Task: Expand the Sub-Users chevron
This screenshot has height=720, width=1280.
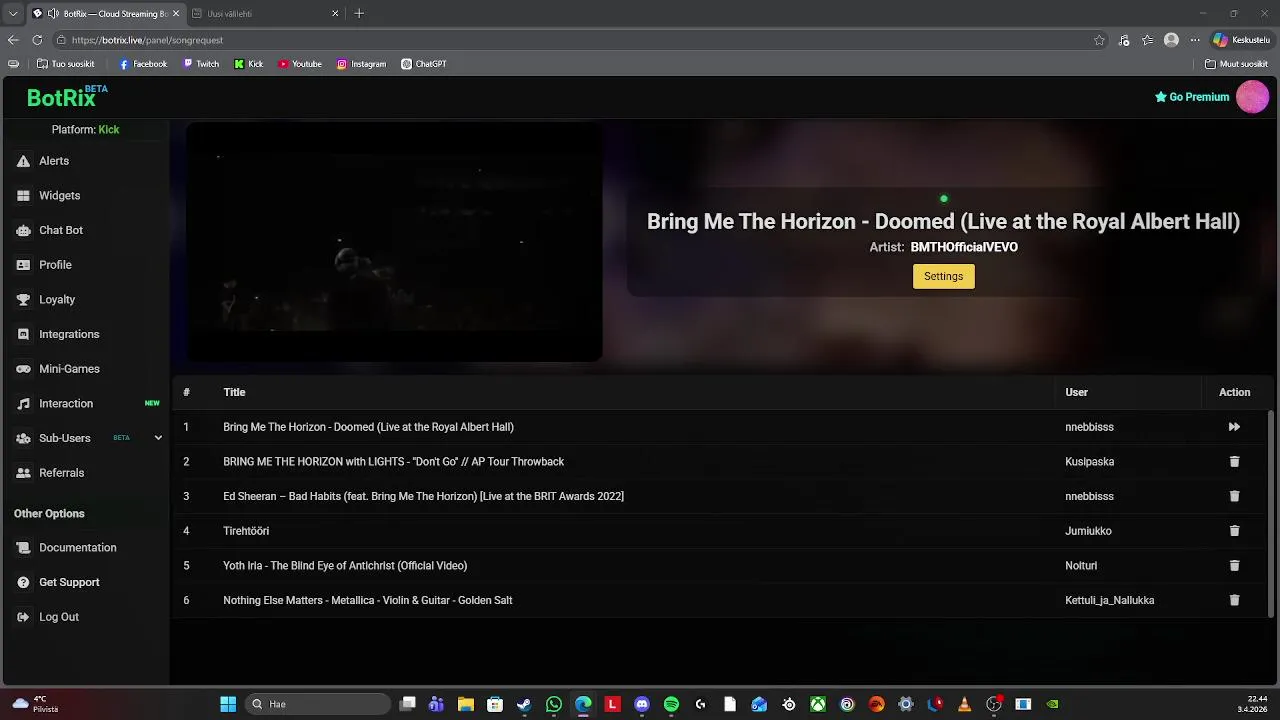Action: [x=158, y=438]
